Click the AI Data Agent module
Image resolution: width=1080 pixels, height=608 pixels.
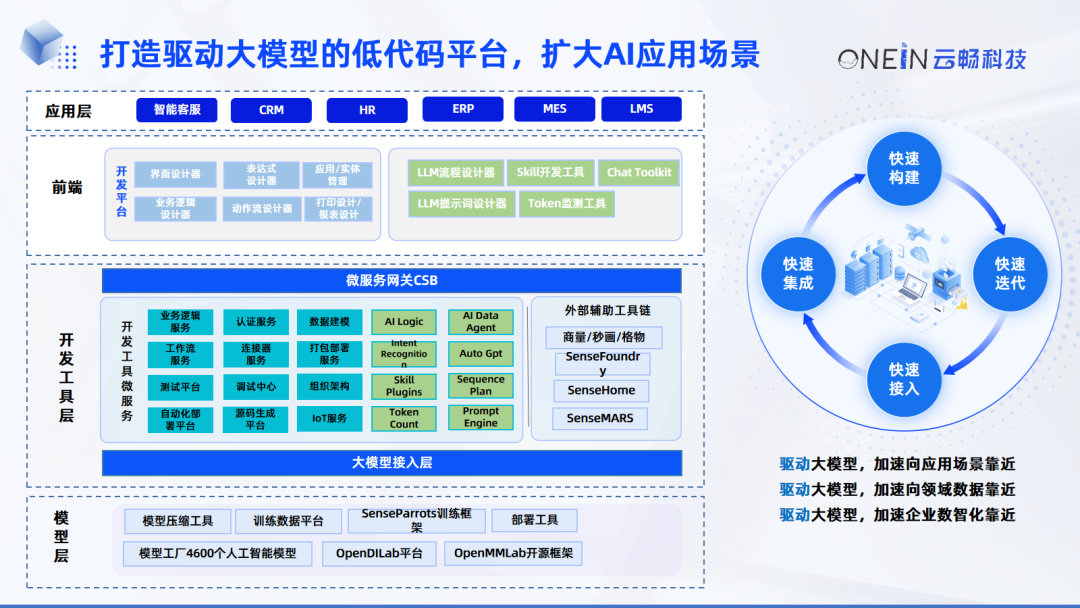(x=480, y=322)
